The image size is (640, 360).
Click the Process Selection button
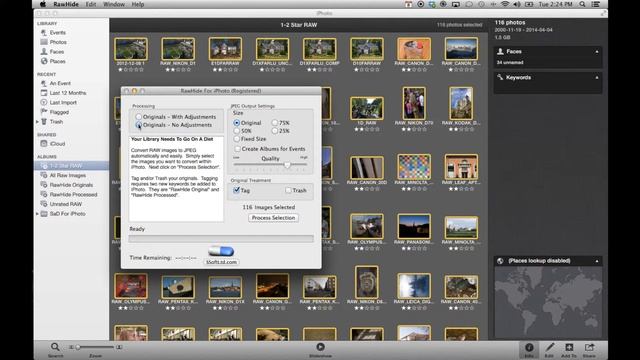[273, 218]
